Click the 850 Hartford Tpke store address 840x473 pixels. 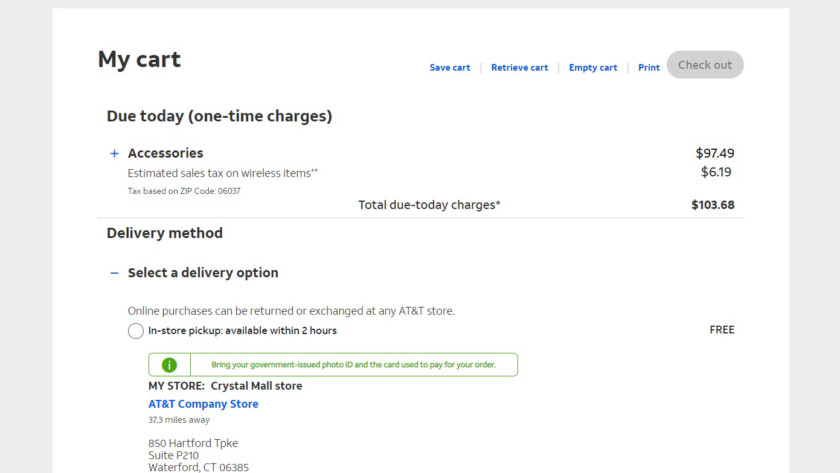[x=193, y=443]
